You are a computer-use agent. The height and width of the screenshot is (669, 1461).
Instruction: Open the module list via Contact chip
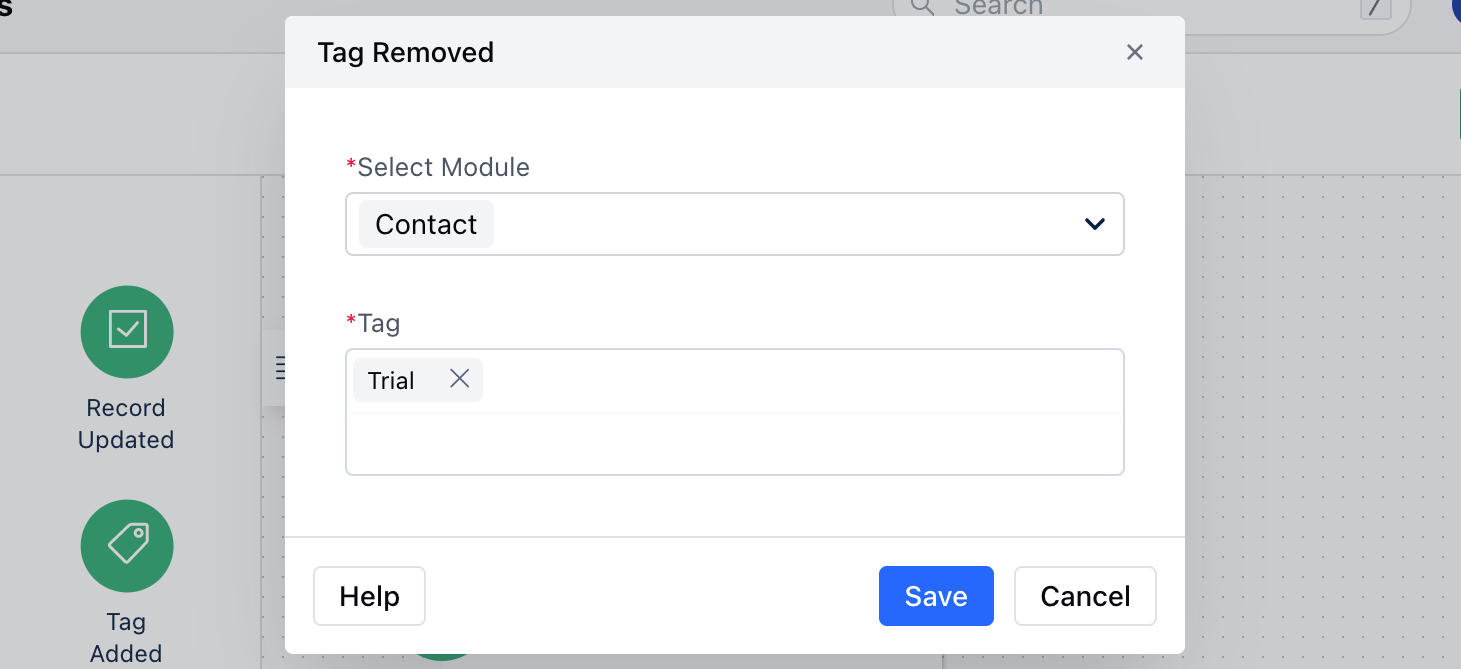(426, 224)
